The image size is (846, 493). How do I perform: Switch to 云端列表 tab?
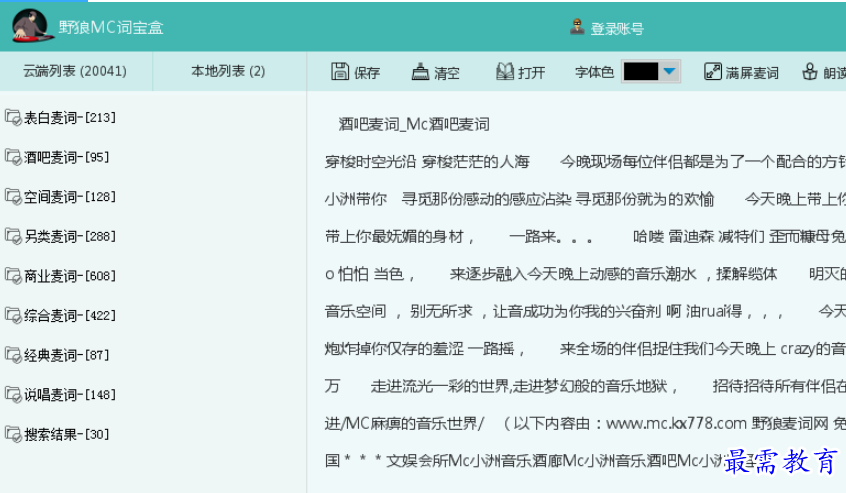click(75, 71)
